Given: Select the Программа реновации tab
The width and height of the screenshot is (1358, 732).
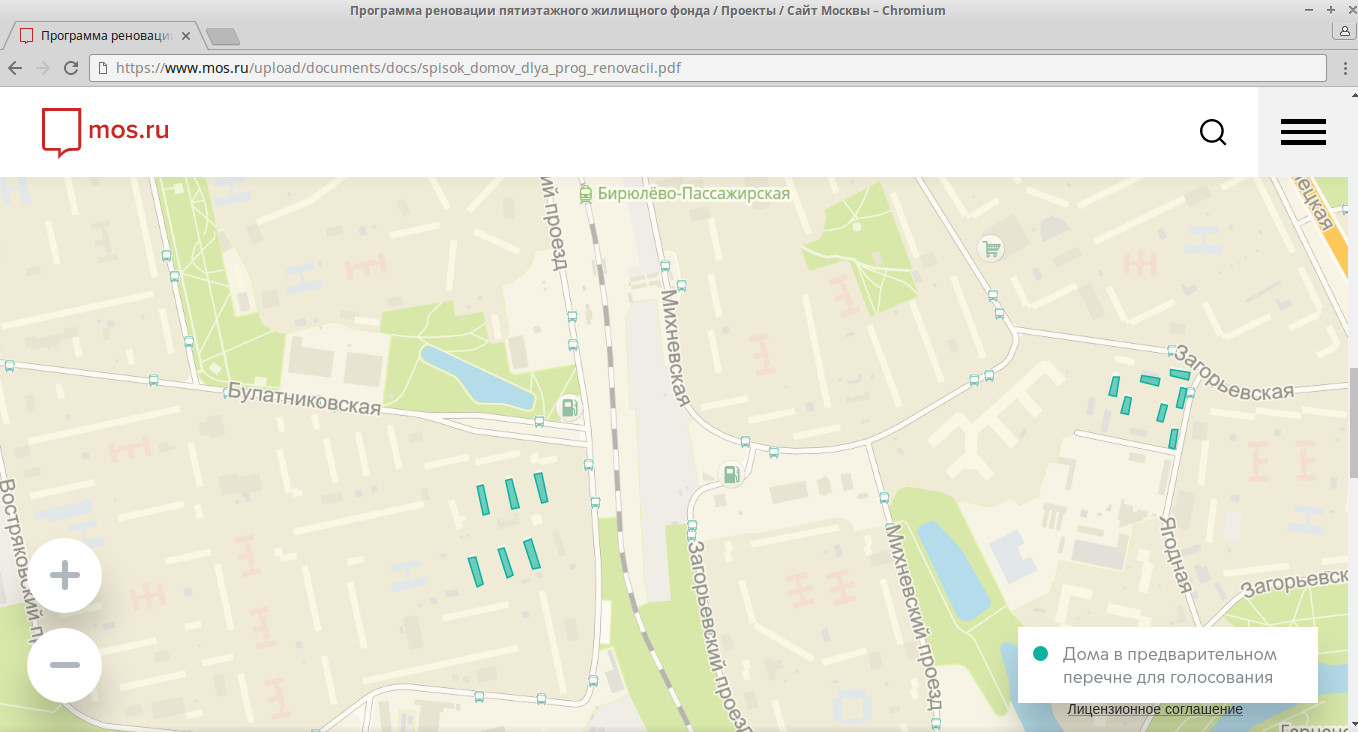Looking at the screenshot, I should [100, 36].
